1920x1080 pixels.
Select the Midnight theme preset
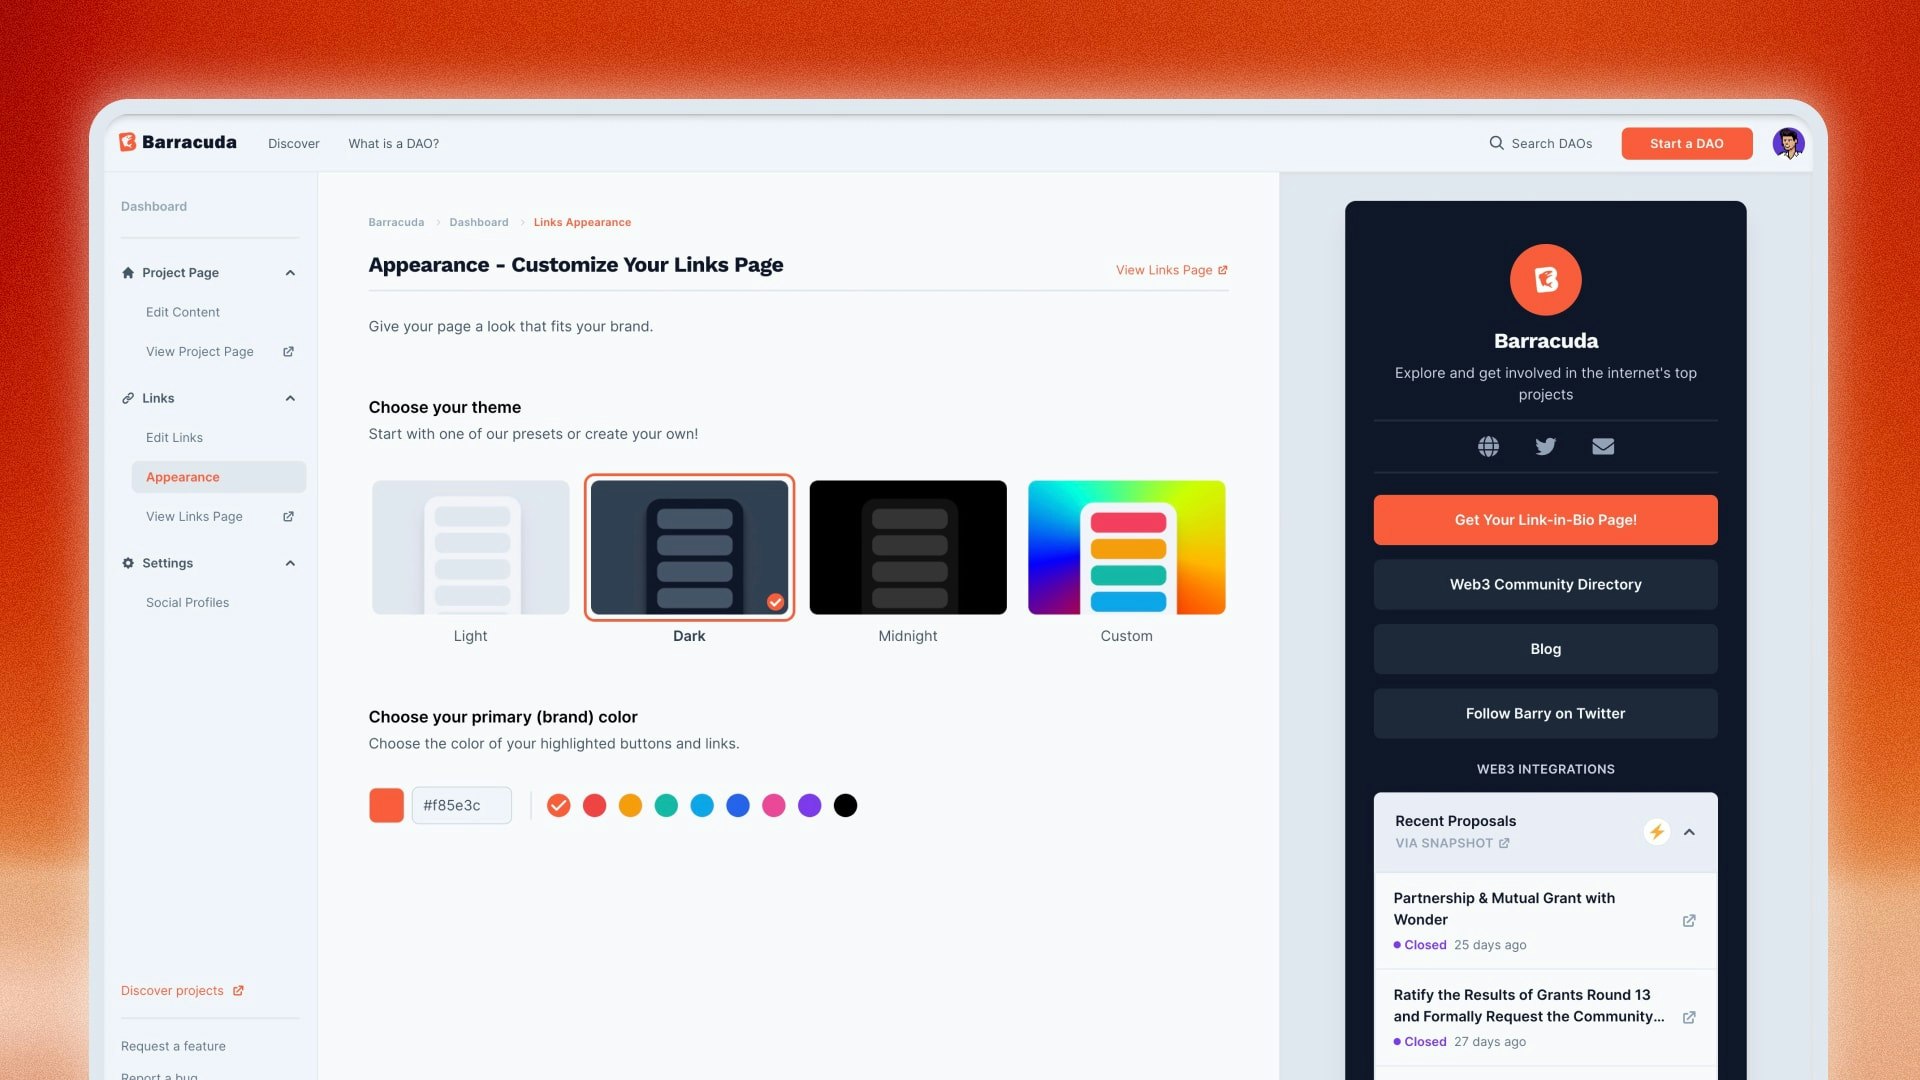[x=907, y=547]
